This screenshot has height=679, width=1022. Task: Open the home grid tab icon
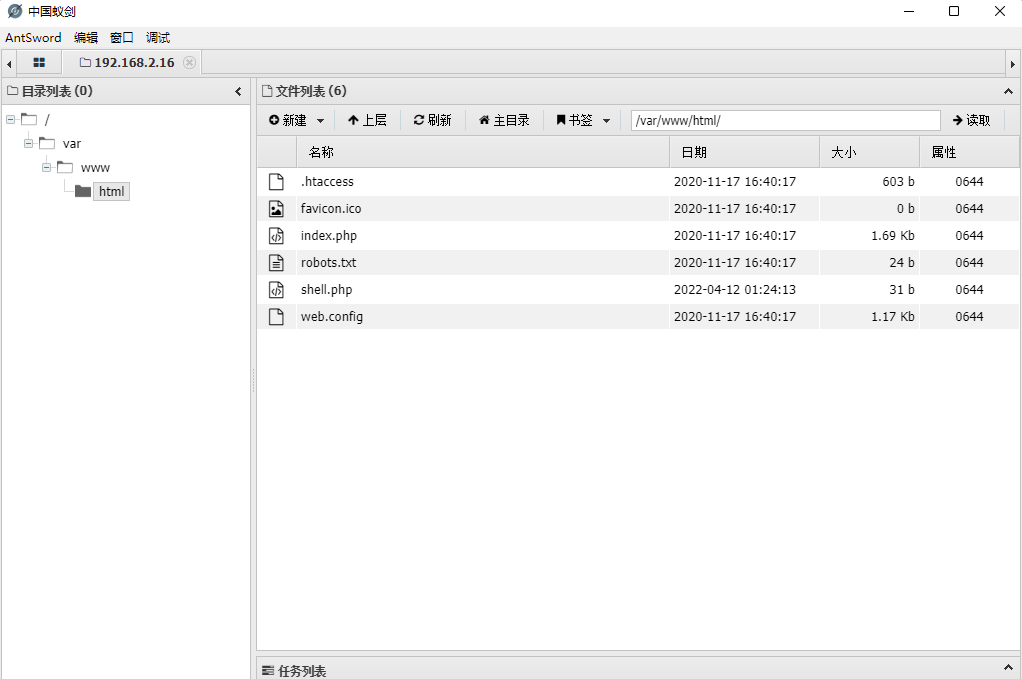tap(39, 63)
